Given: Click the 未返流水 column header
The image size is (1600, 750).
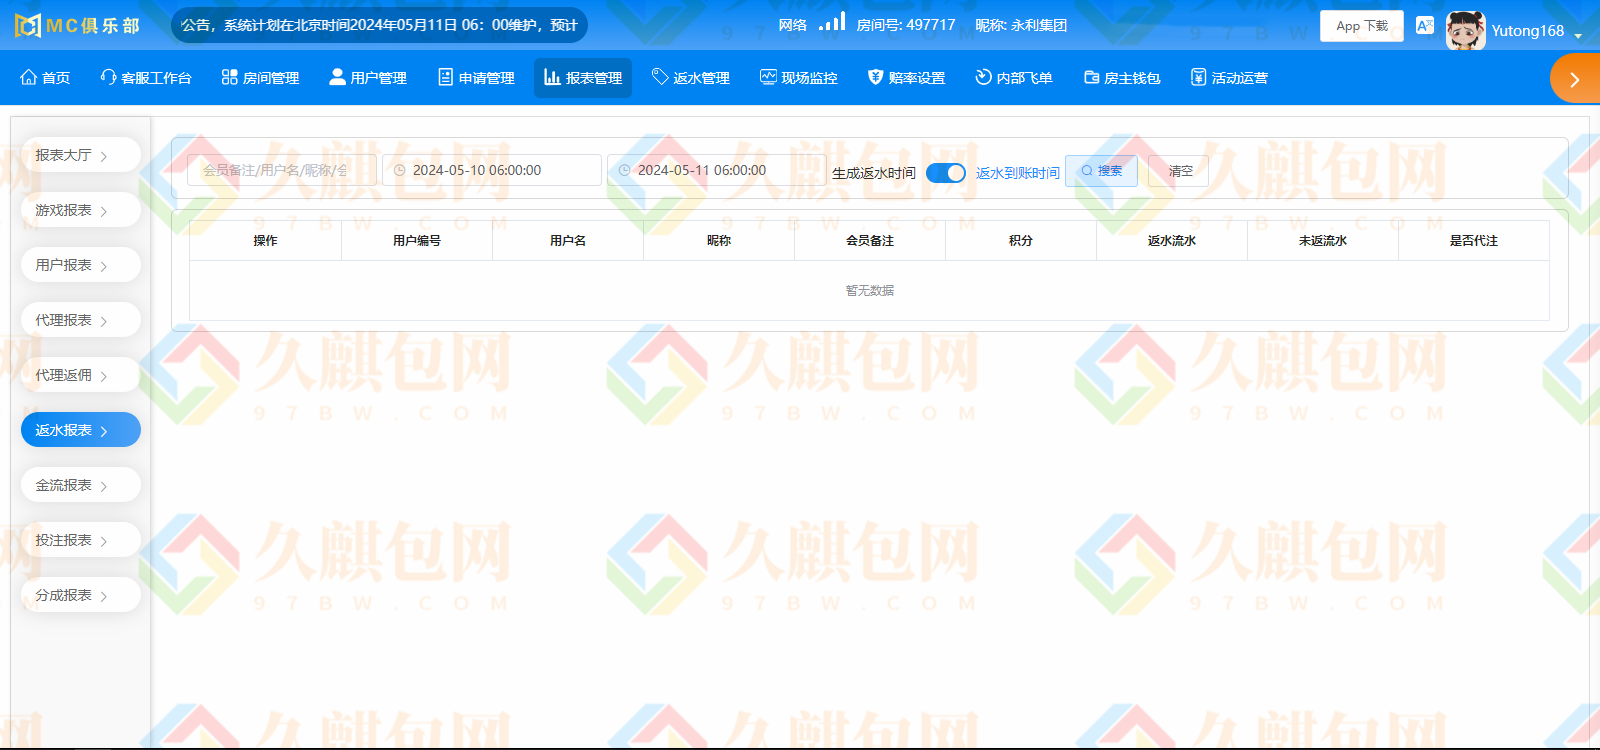Looking at the screenshot, I should tap(1323, 241).
